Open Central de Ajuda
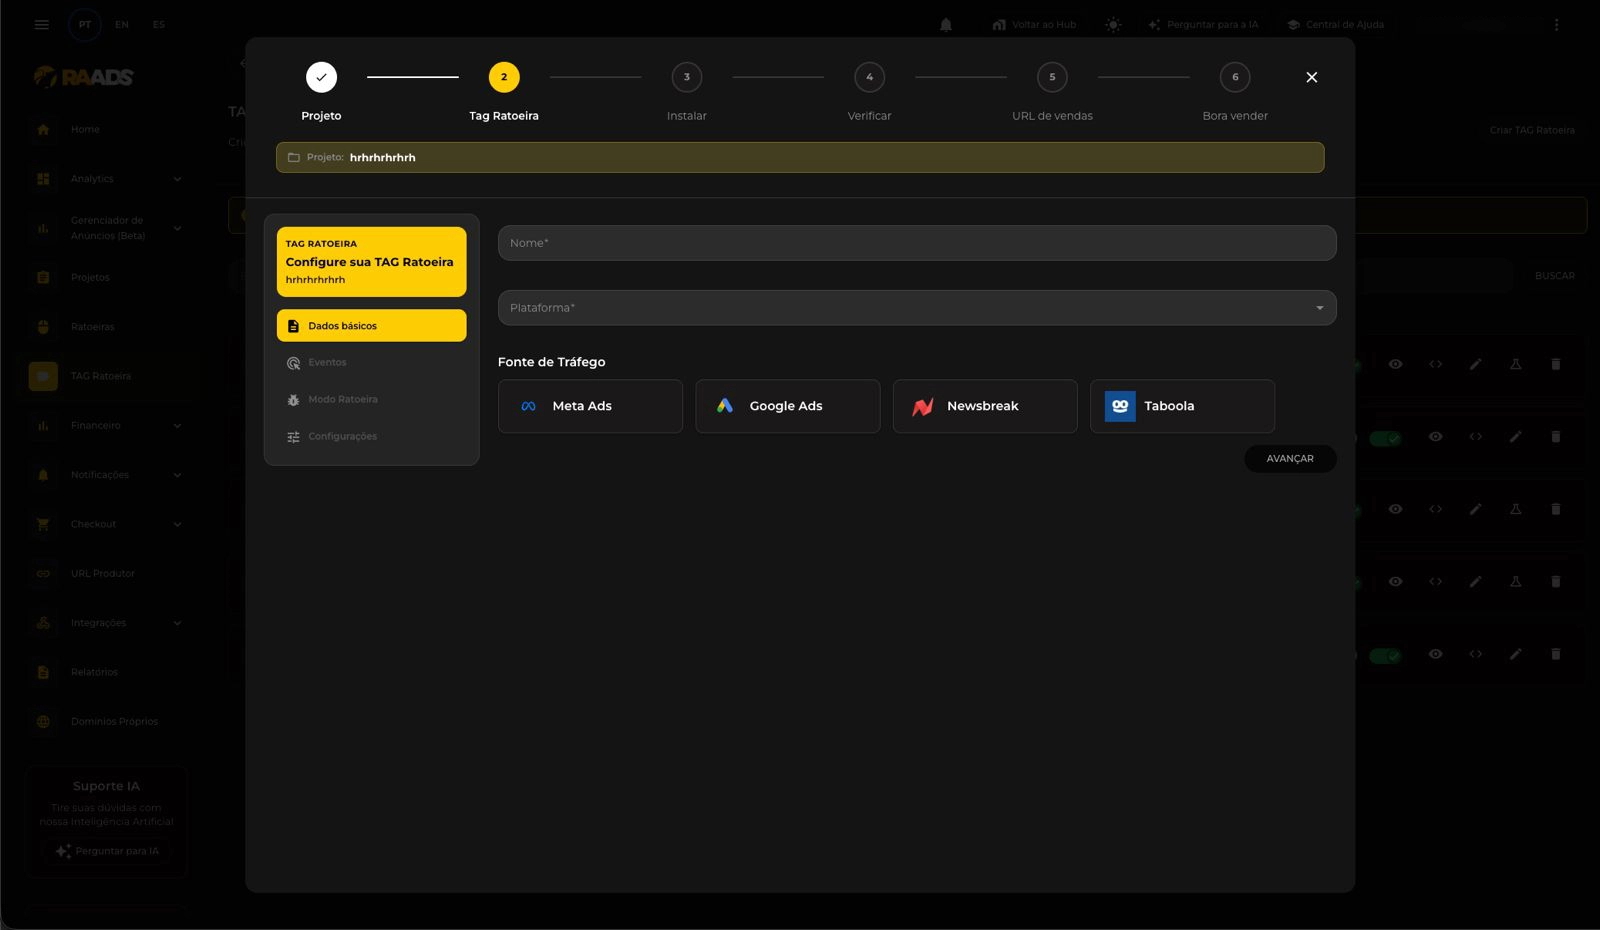Image resolution: width=1600 pixels, height=930 pixels. (x=1335, y=24)
